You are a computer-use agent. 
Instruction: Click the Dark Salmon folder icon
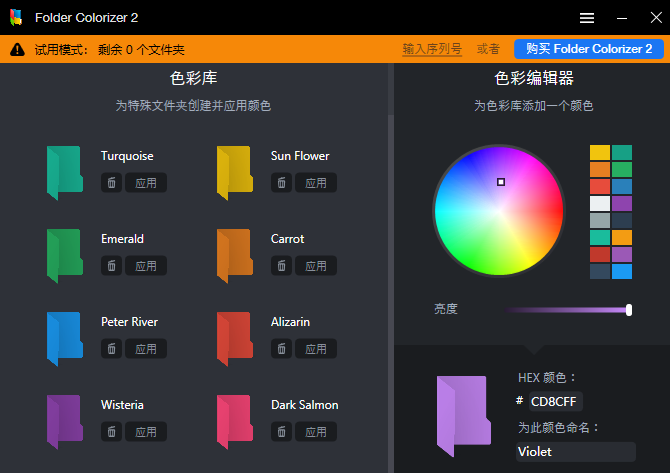(x=235, y=421)
